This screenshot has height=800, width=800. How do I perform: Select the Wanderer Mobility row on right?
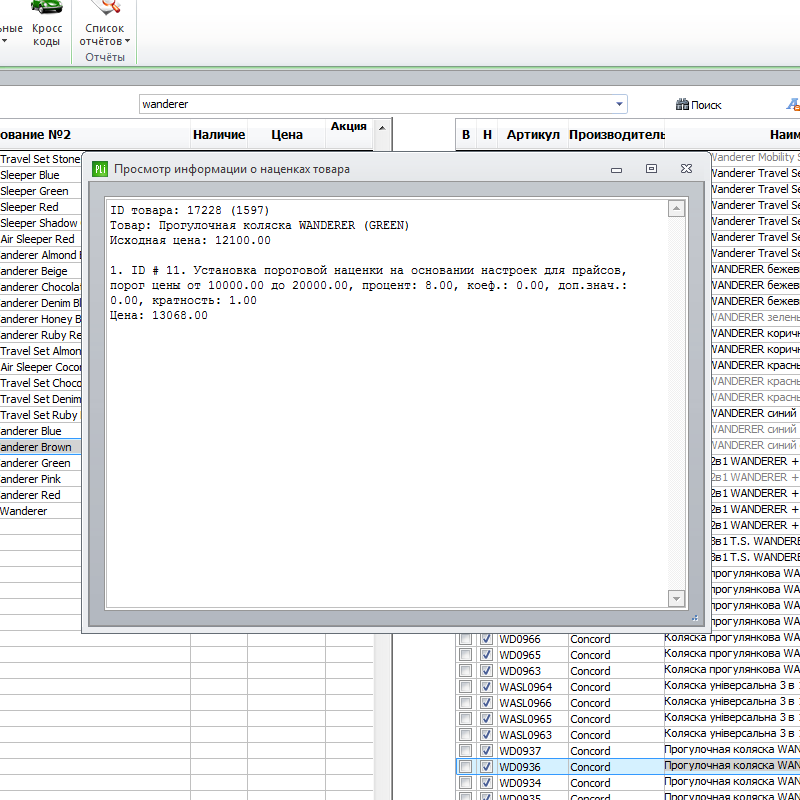(x=755, y=157)
